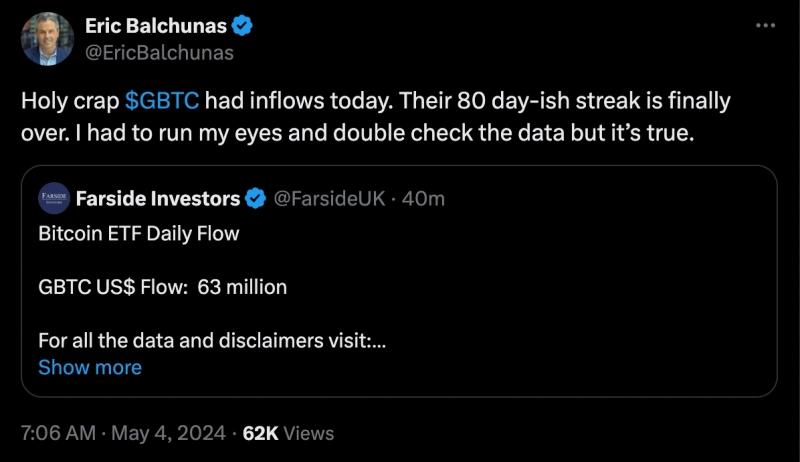Click the Farside Investors avatar logo
The width and height of the screenshot is (800, 462).
(x=53, y=198)
